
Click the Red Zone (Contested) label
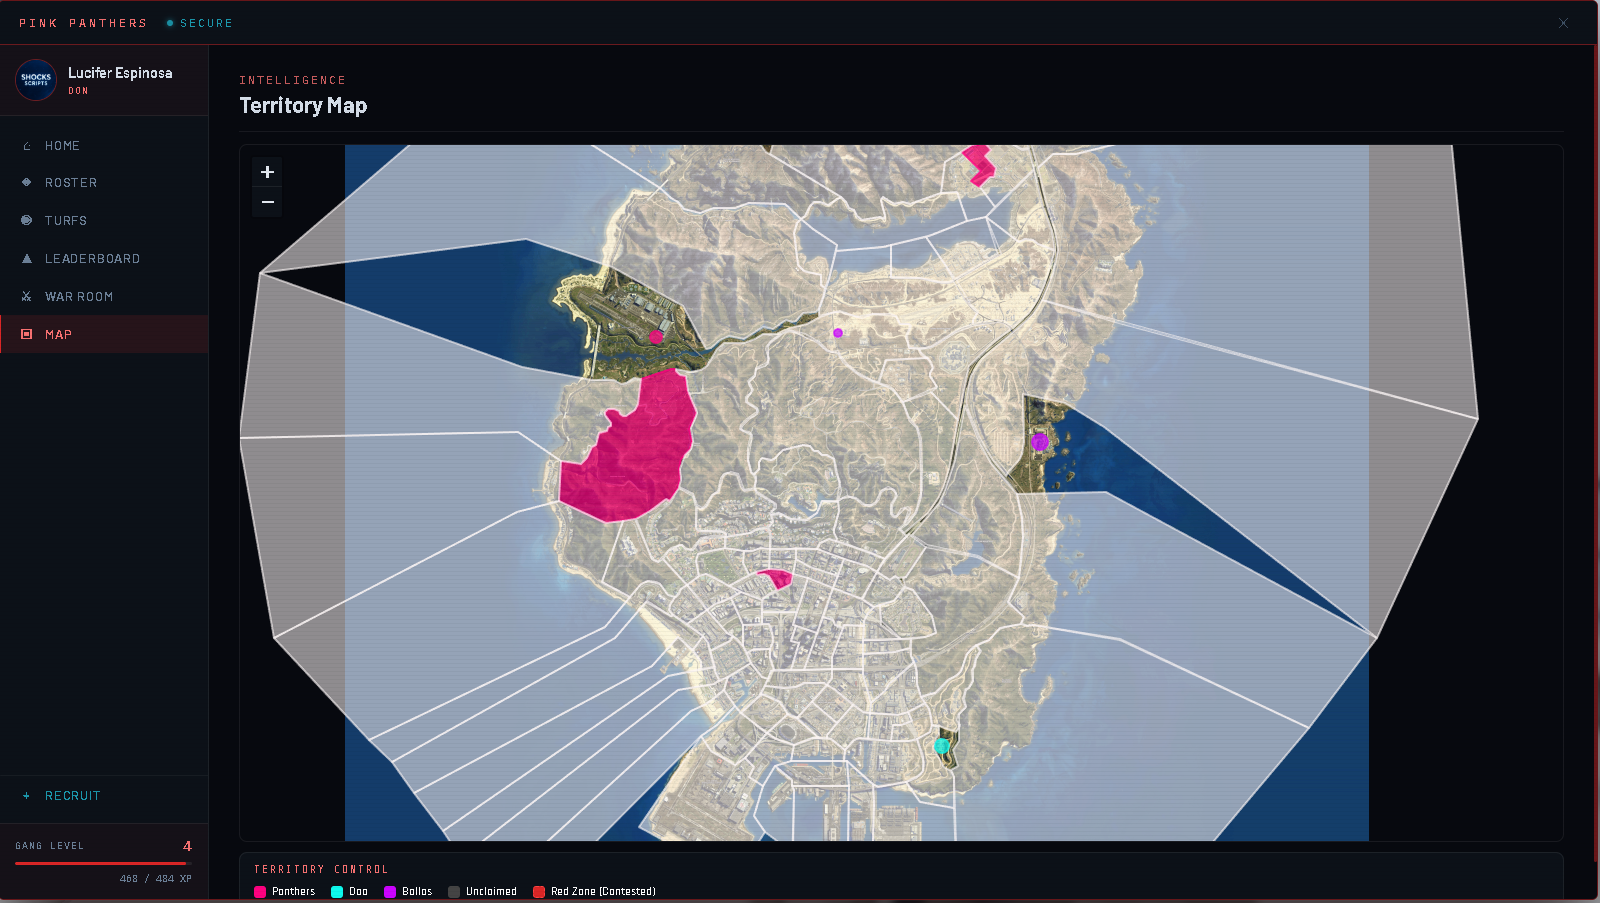click(603, 892)
